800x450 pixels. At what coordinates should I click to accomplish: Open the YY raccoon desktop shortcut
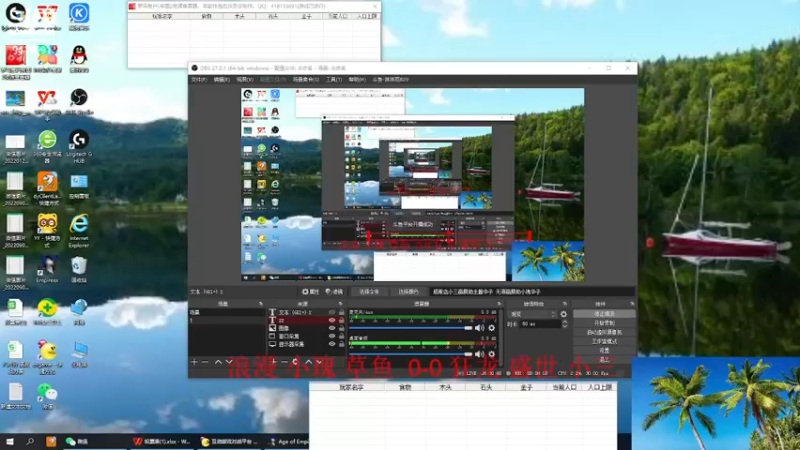47,231
